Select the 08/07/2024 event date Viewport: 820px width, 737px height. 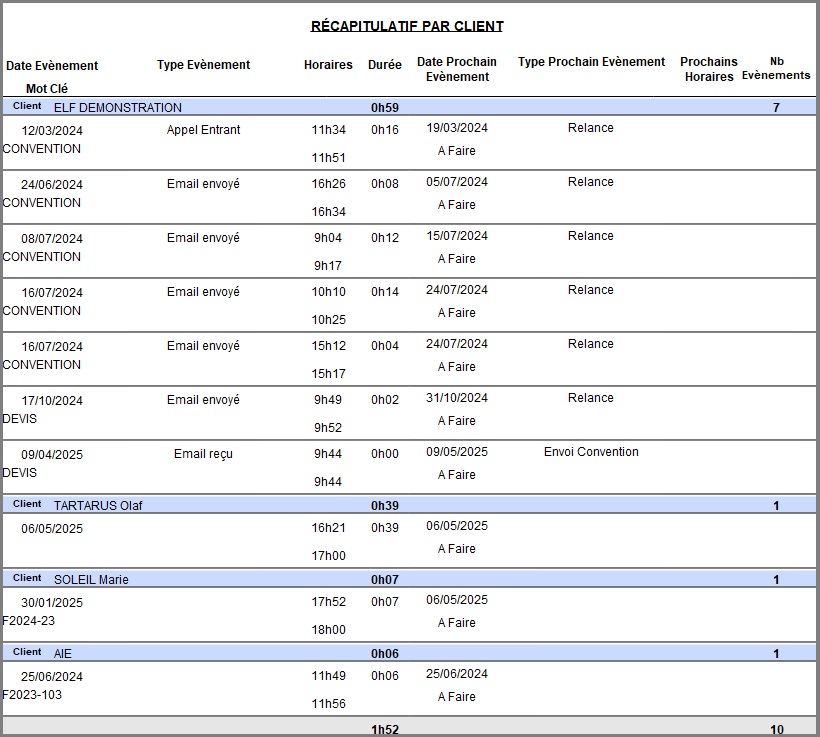click(x=52, y=239)
